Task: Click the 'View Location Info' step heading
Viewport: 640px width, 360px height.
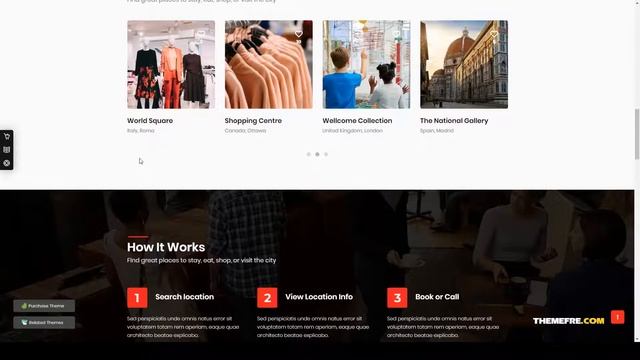Action: click(x=319, y=297)
